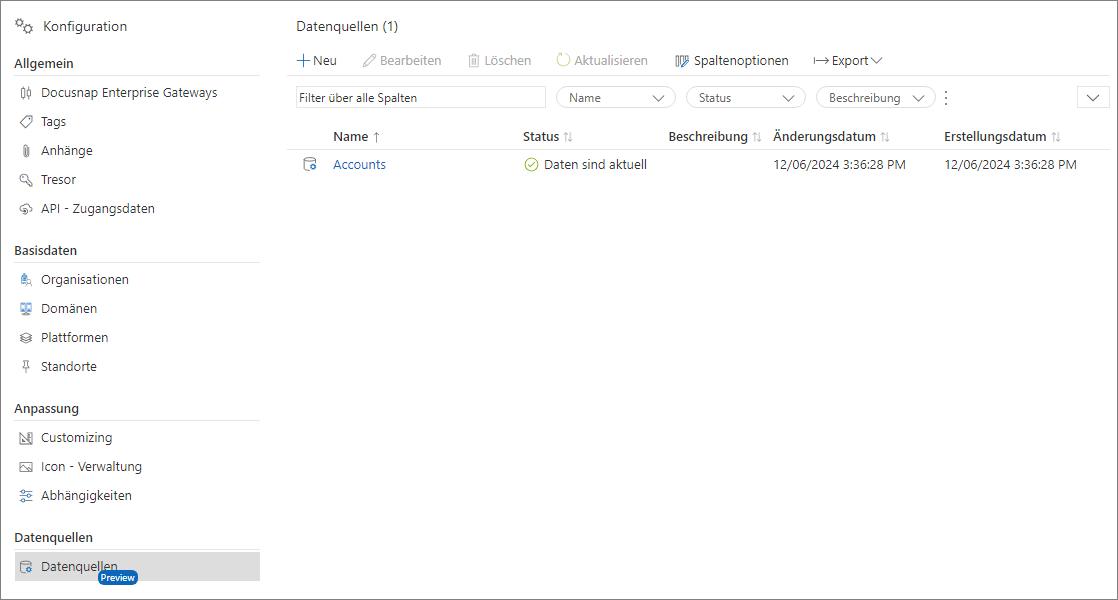
Task: Open the Export dropdown menu
Action: tap(848, 61)
